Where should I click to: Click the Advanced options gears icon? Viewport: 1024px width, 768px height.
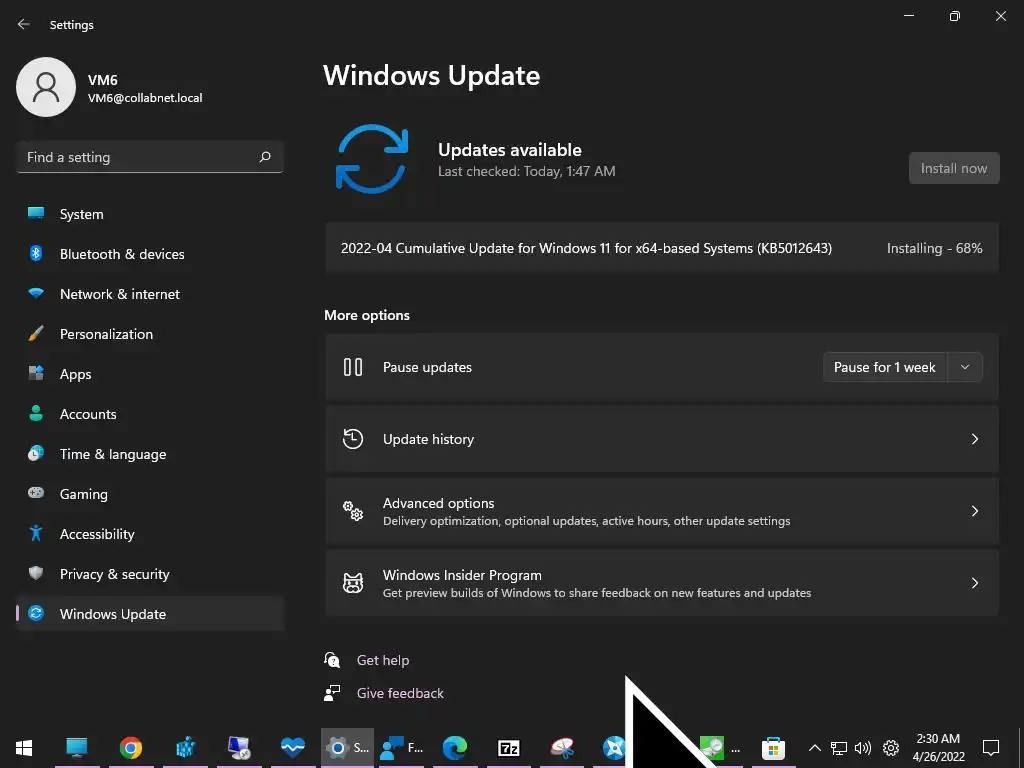click(x=353, y=511)
